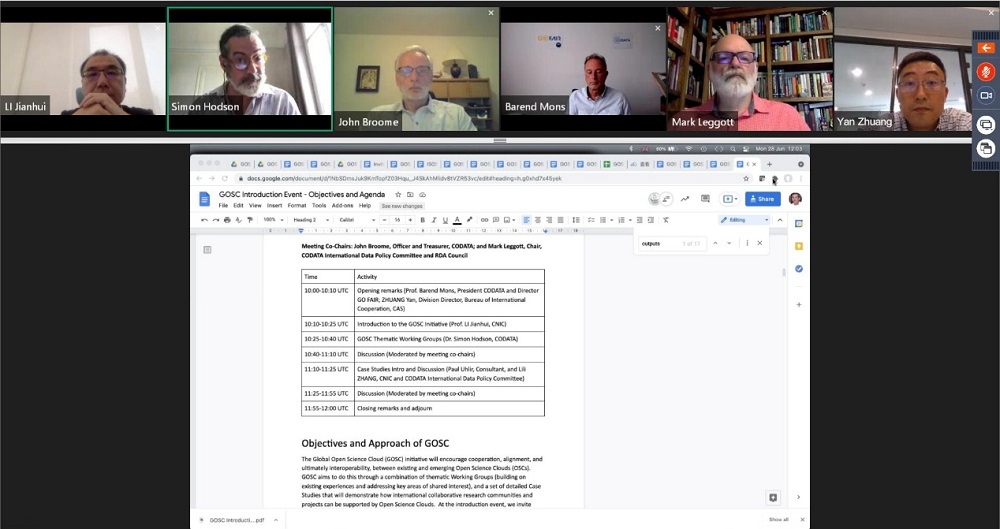The image size is (1000, 529).
Task: Go to Docs home icon
Action: click(205, 199)
